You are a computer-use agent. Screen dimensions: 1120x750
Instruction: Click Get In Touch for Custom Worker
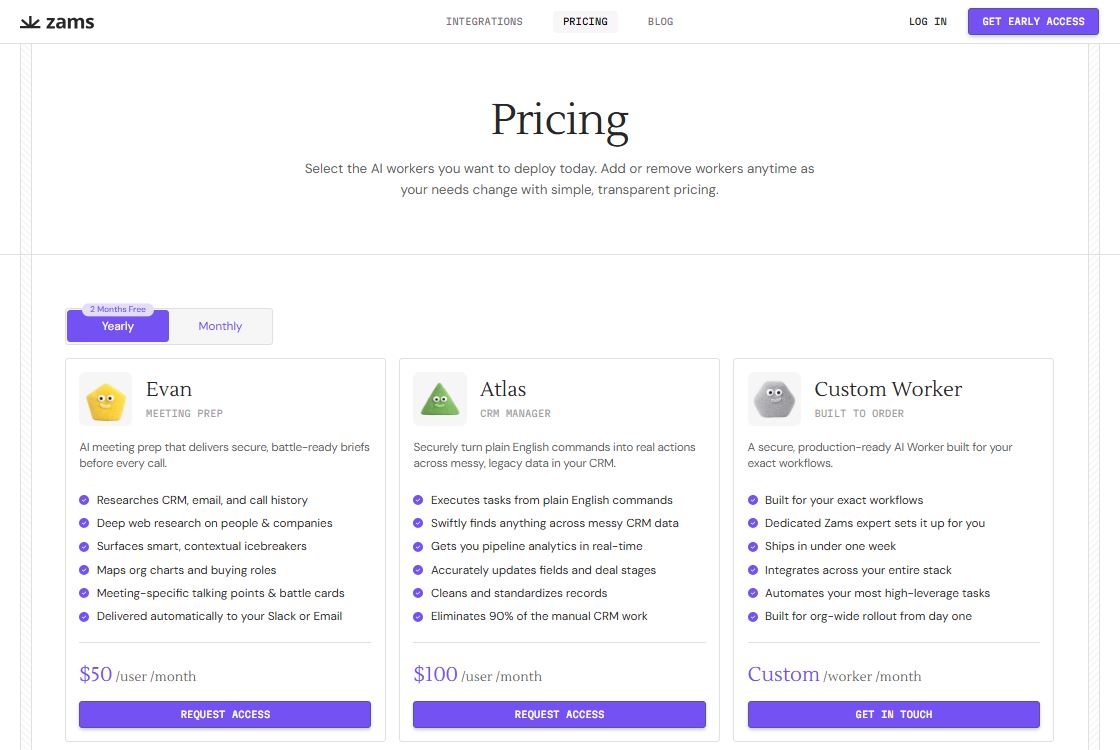tap(893, 715)
